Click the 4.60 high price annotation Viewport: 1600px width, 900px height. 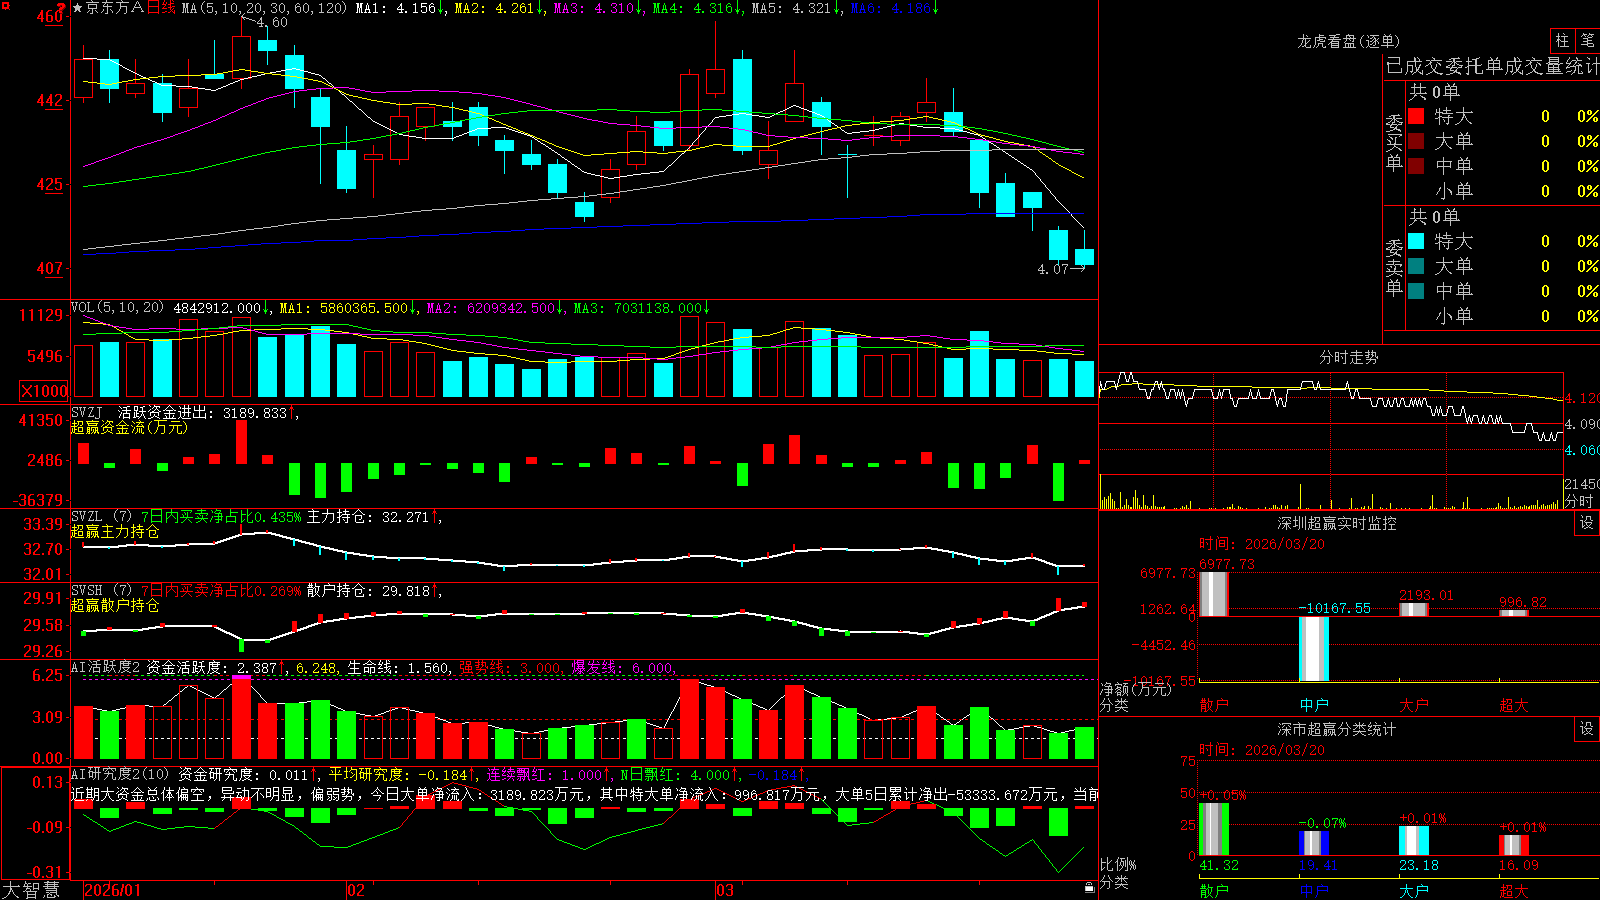pyautogui.click(x=271, y=22)
